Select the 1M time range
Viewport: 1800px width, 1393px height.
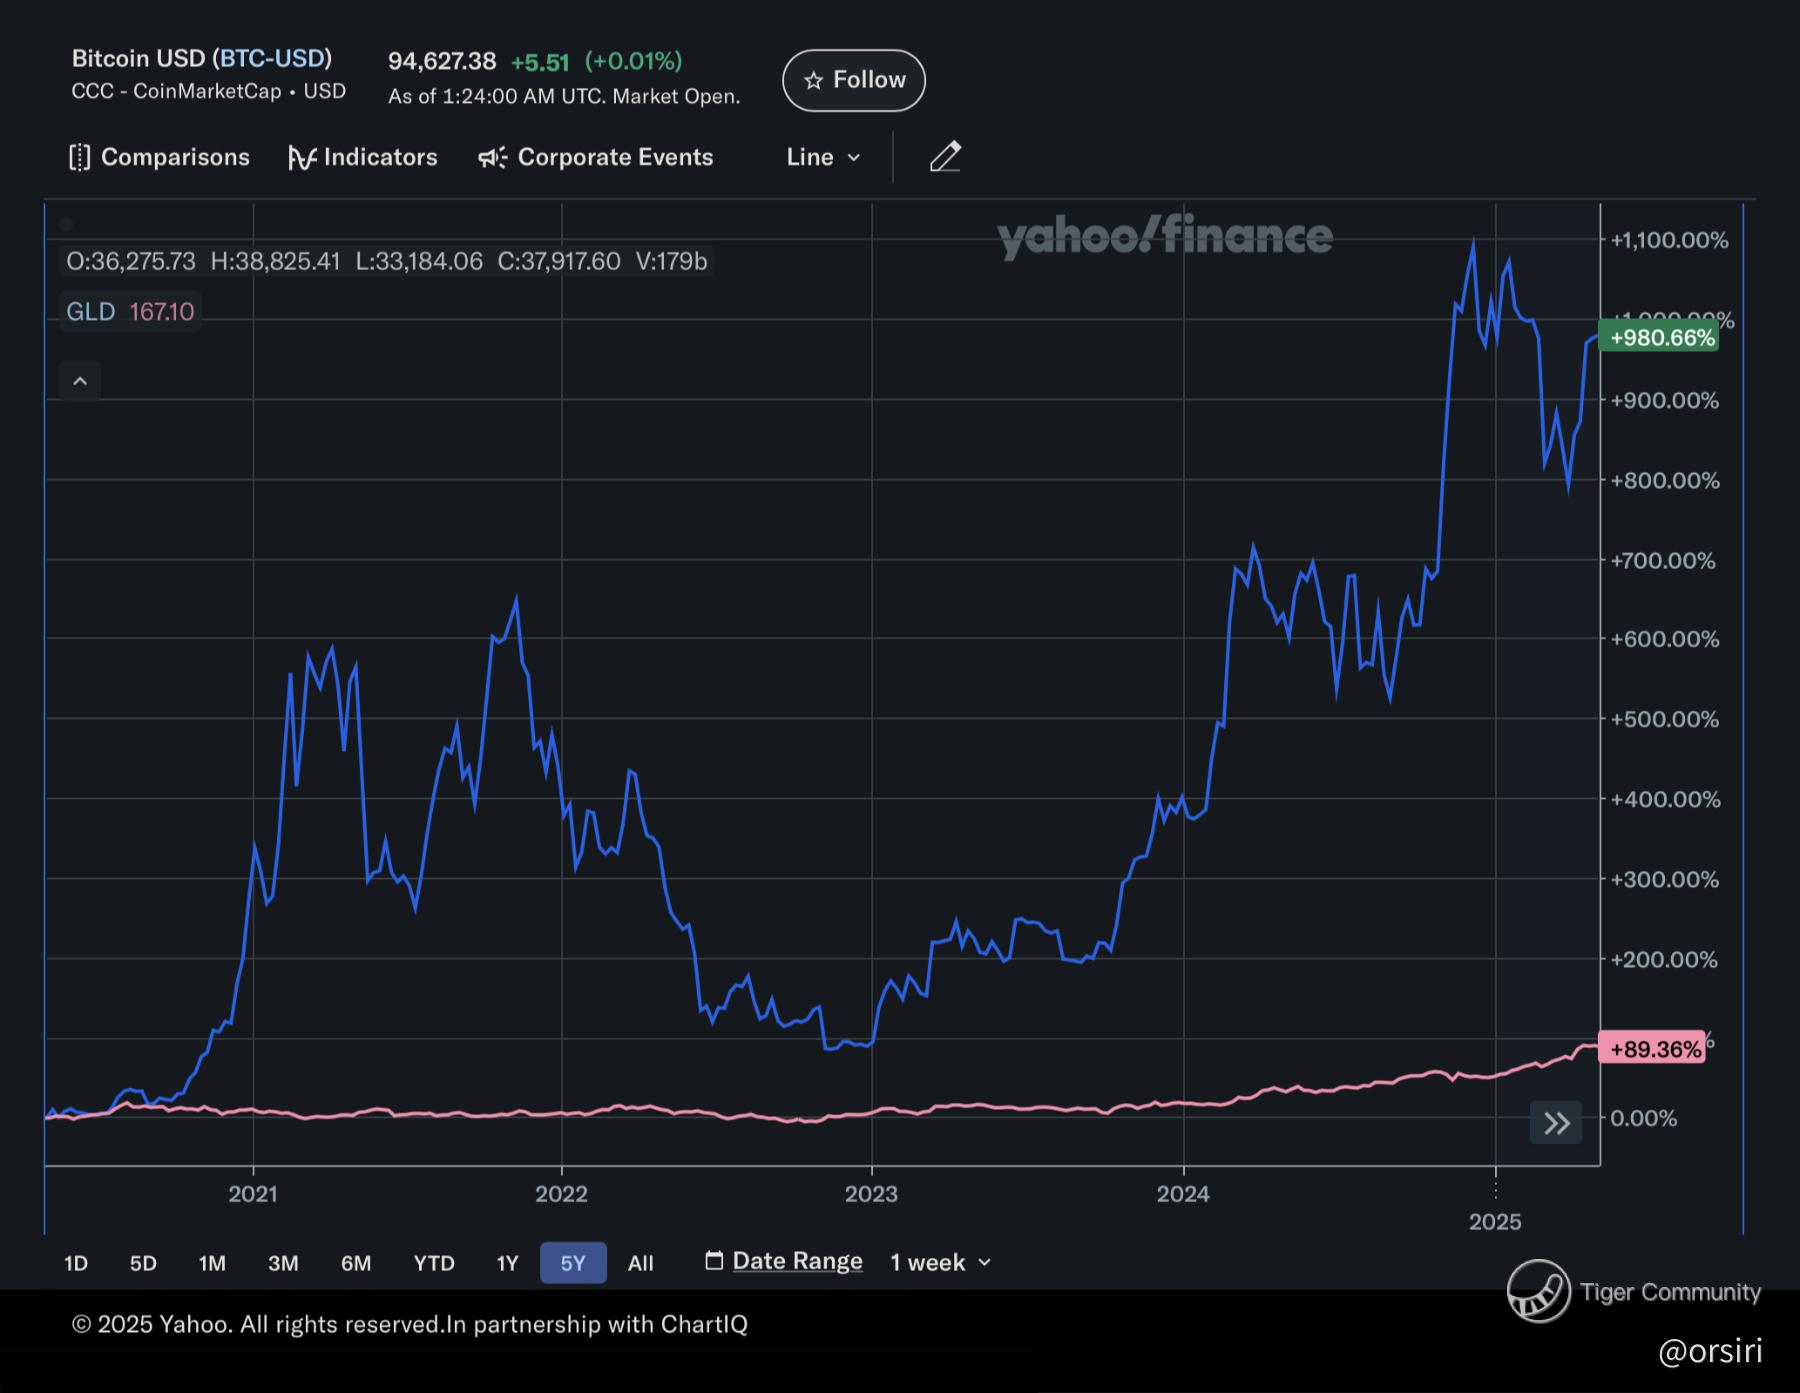[212, 1263]
